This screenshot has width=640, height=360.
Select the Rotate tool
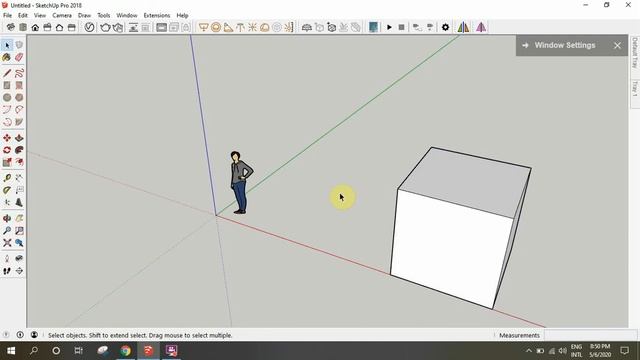click(x=7, y=150)
